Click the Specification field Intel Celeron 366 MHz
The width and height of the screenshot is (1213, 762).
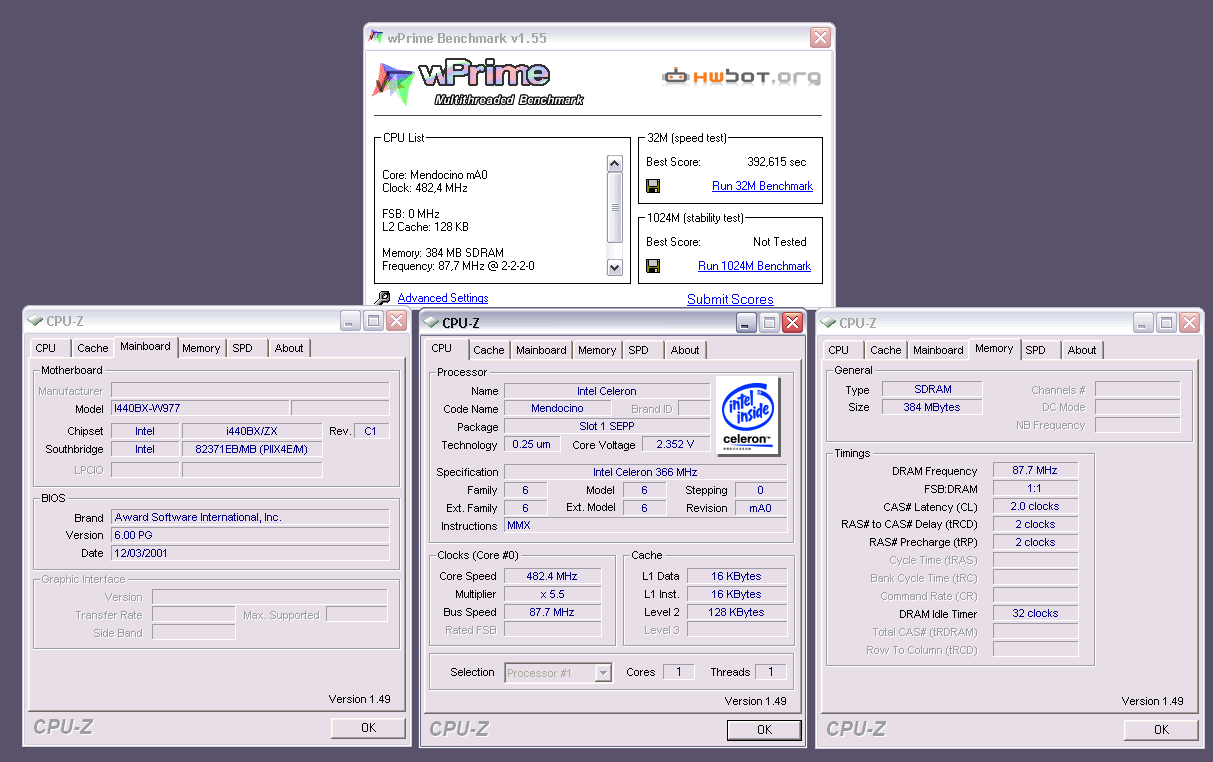point(645,472)
